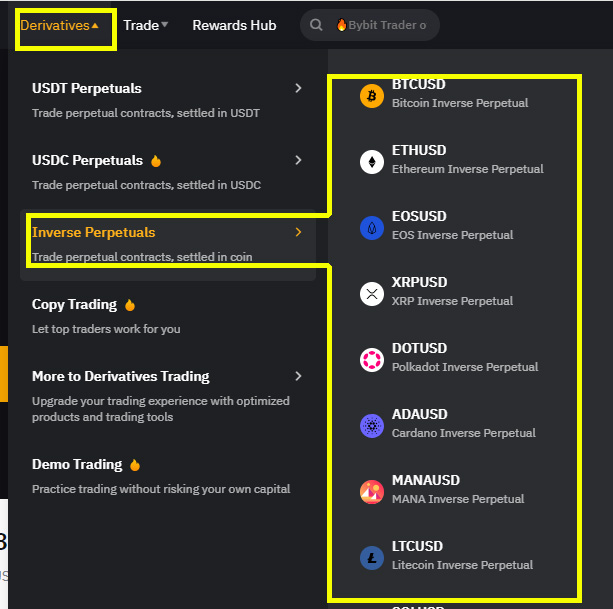Screen dimensions: 613x609
Task: Expand USDC Perpetuals submenu chevron
Action: point(298,160)
